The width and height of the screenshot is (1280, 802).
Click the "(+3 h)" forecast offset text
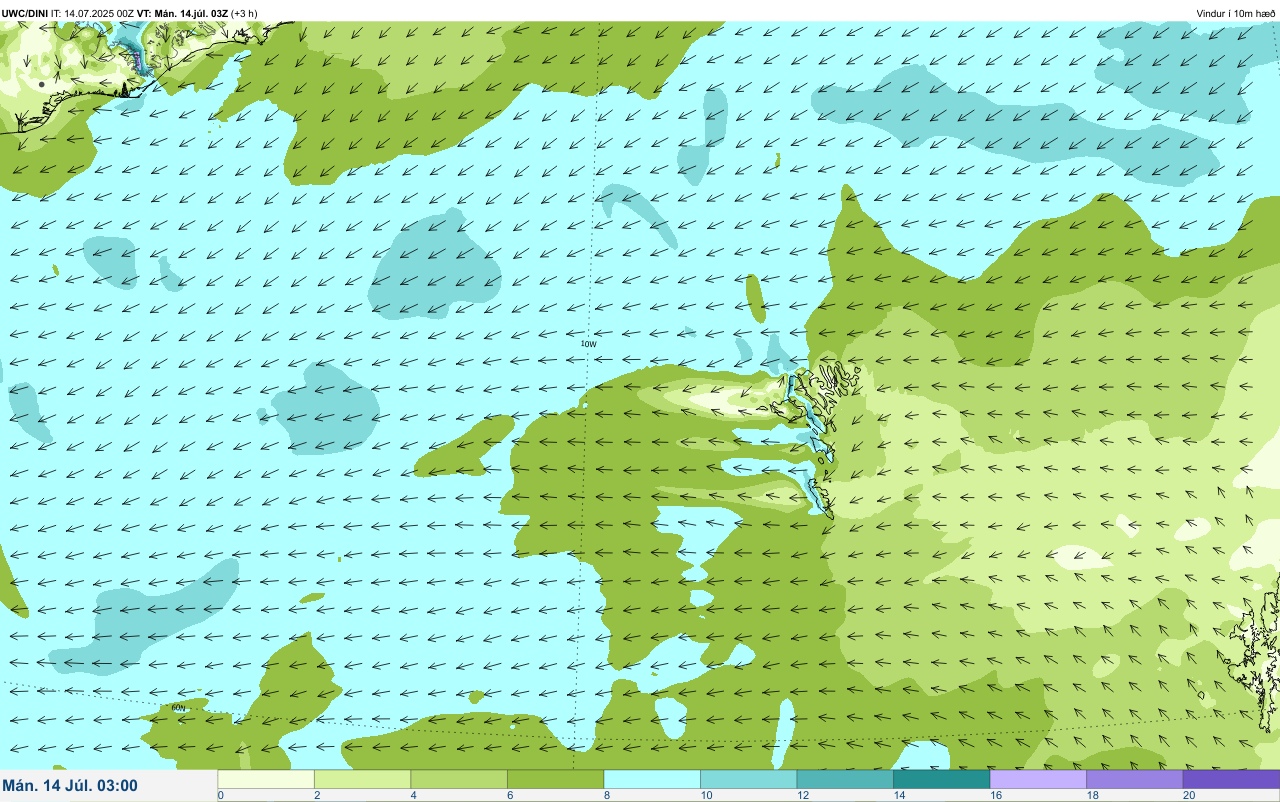244,13
